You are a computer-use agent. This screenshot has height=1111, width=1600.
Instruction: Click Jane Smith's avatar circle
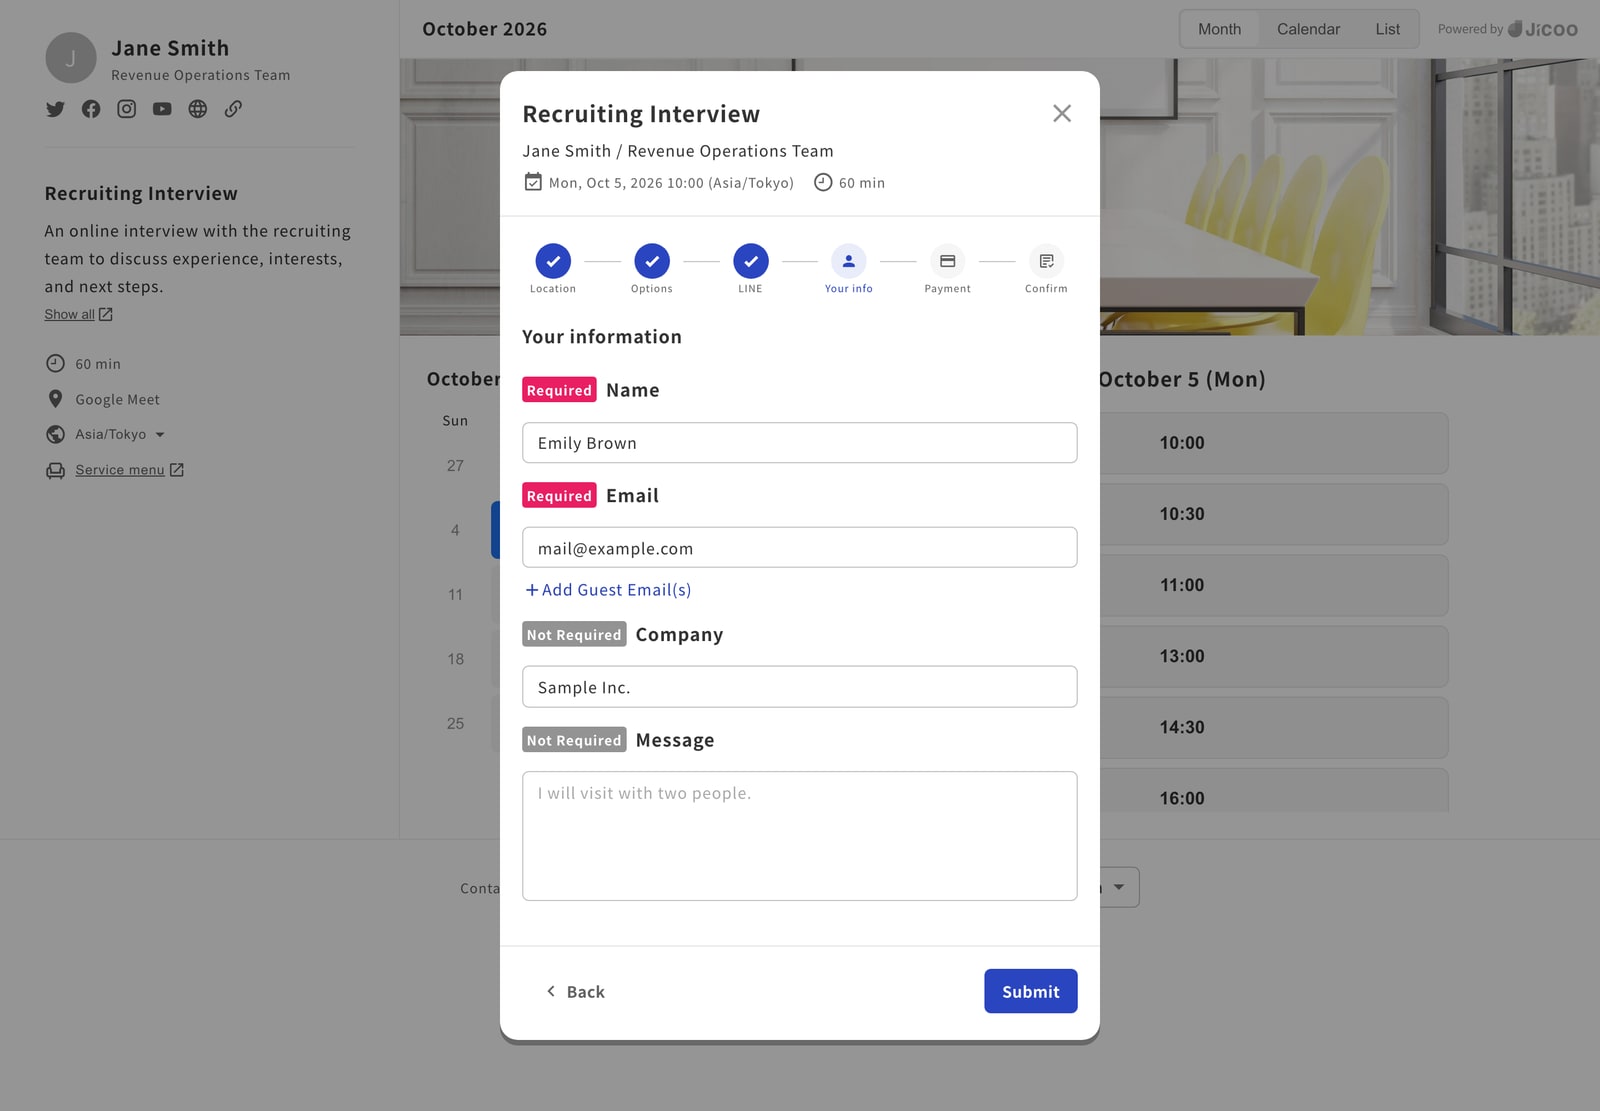coord(71,58)
